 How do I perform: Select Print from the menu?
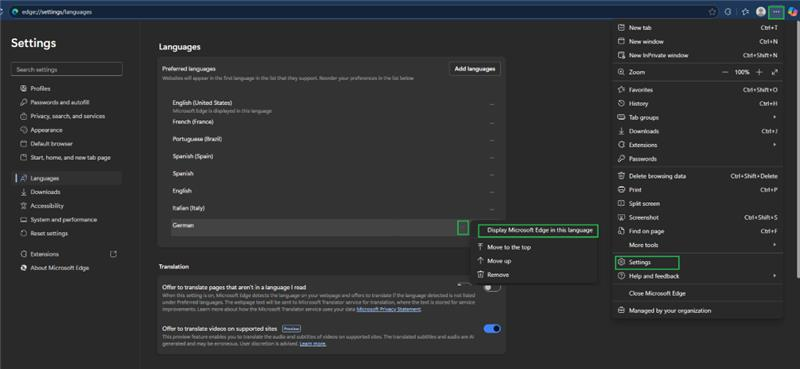pos(698,190)
